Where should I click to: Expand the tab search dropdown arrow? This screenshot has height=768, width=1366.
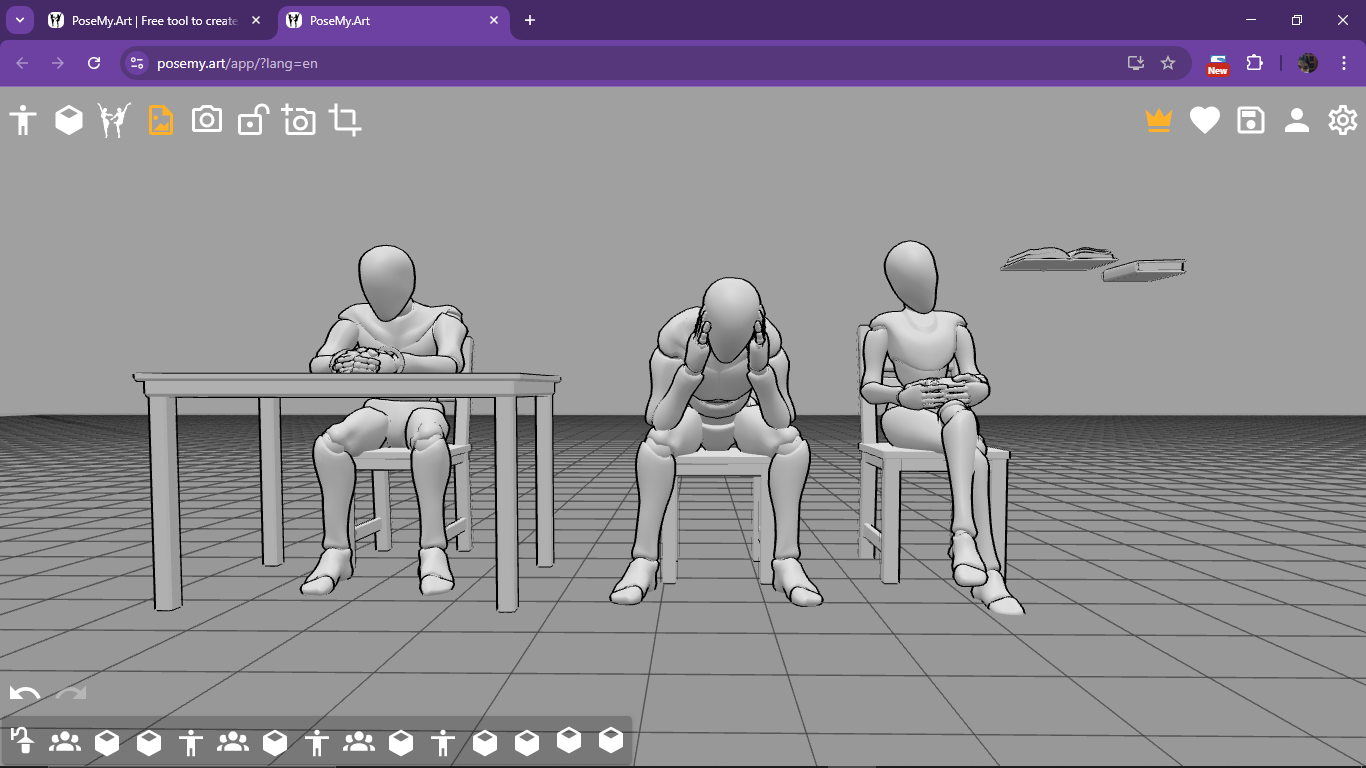(19, 21)
